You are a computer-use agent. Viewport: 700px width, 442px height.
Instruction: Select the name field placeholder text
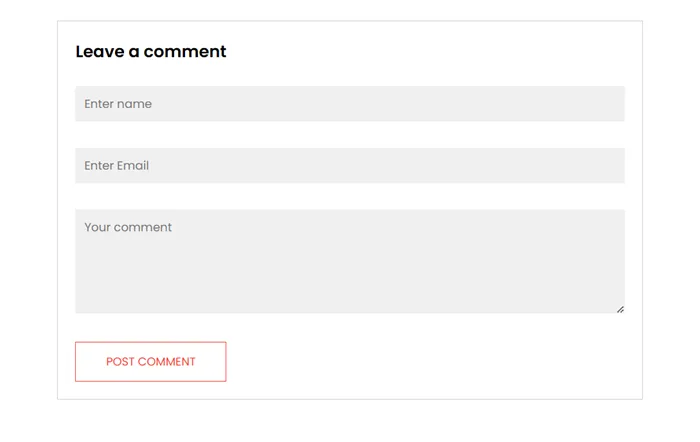(x=118, y=104)
